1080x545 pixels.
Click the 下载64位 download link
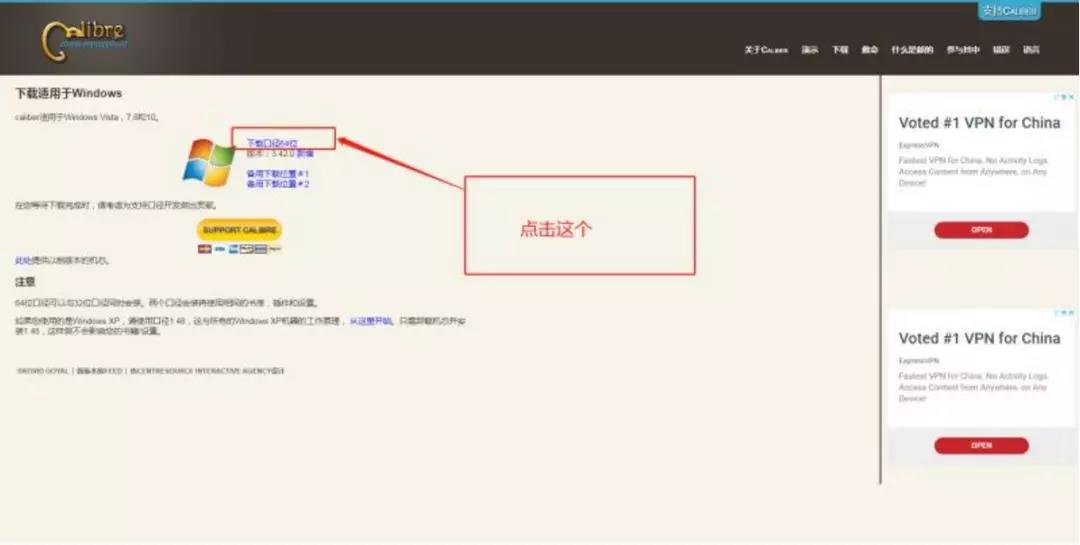tap(272, 143)
